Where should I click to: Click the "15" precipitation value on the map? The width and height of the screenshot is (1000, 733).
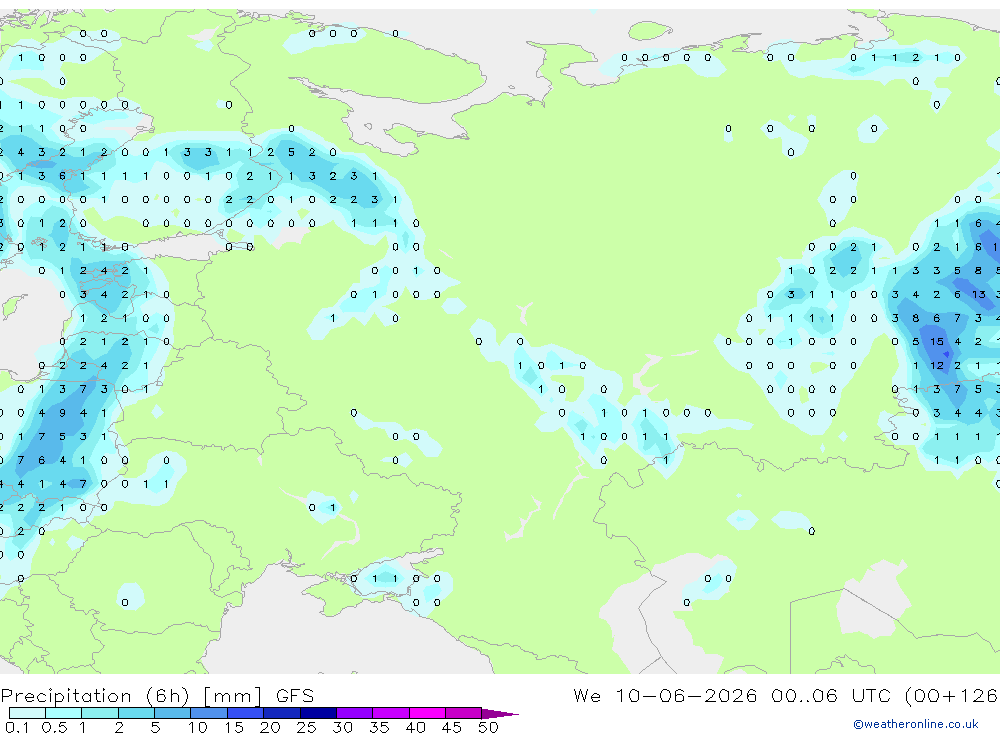936,342
